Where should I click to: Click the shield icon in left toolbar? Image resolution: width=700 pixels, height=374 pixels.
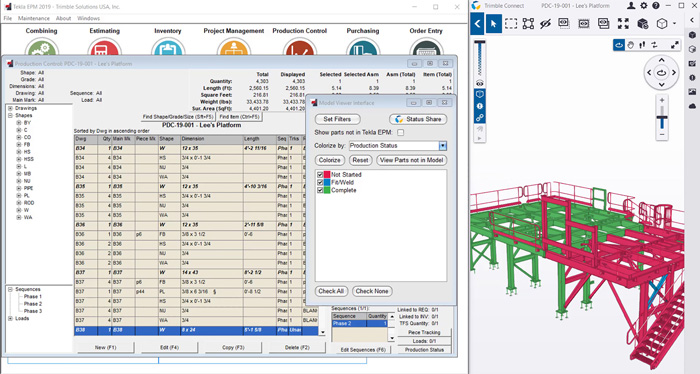point(479,94)
